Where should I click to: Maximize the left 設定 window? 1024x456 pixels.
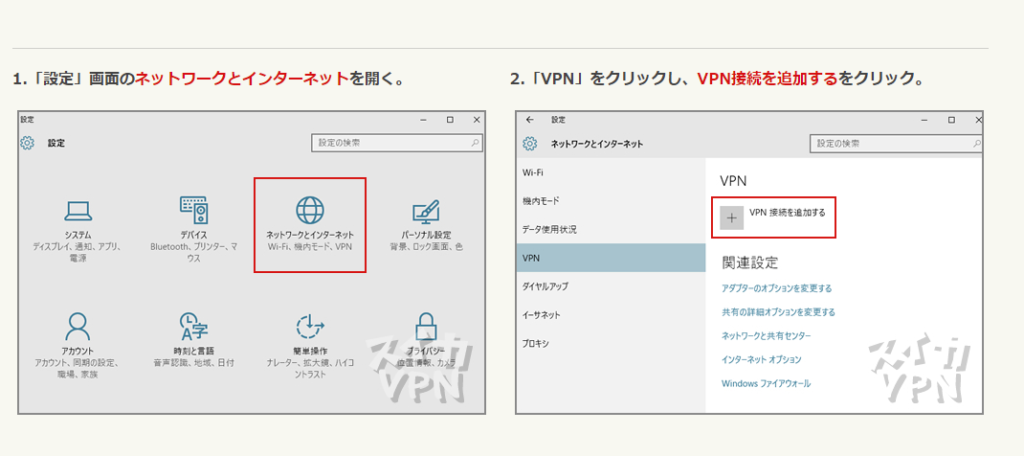450,120
